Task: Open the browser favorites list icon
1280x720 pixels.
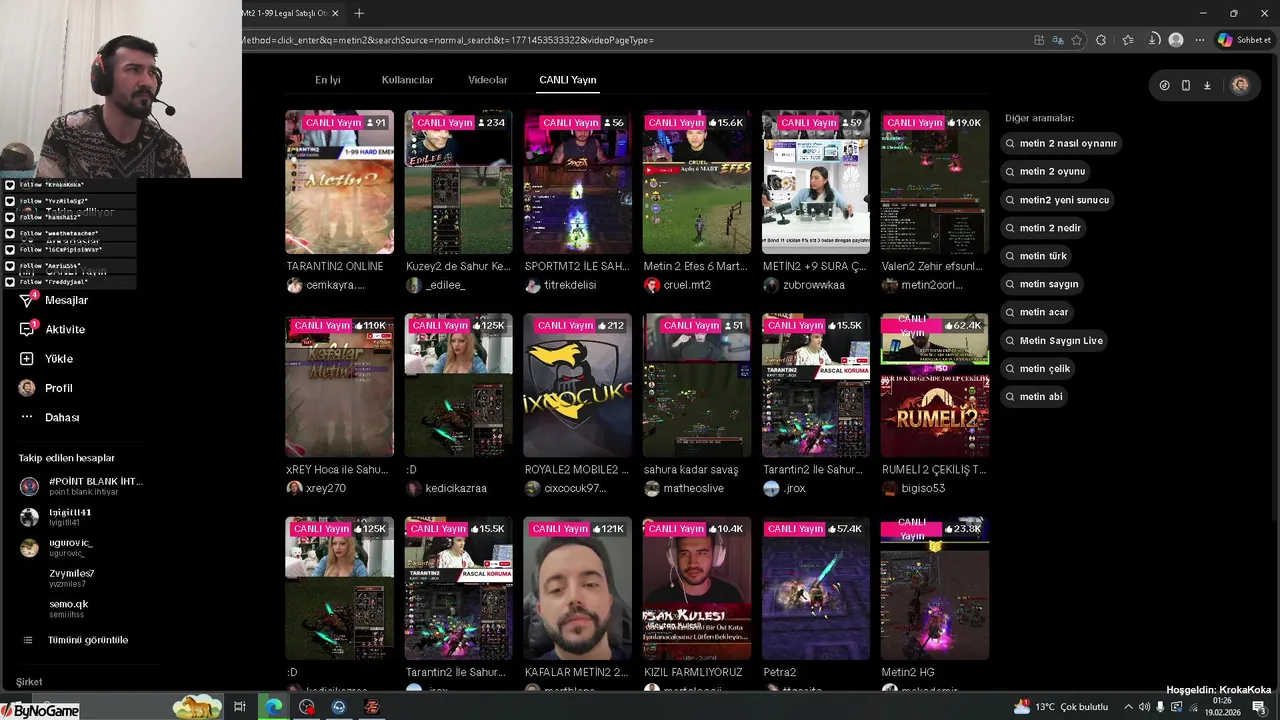Action: (x=1128, y=40)
